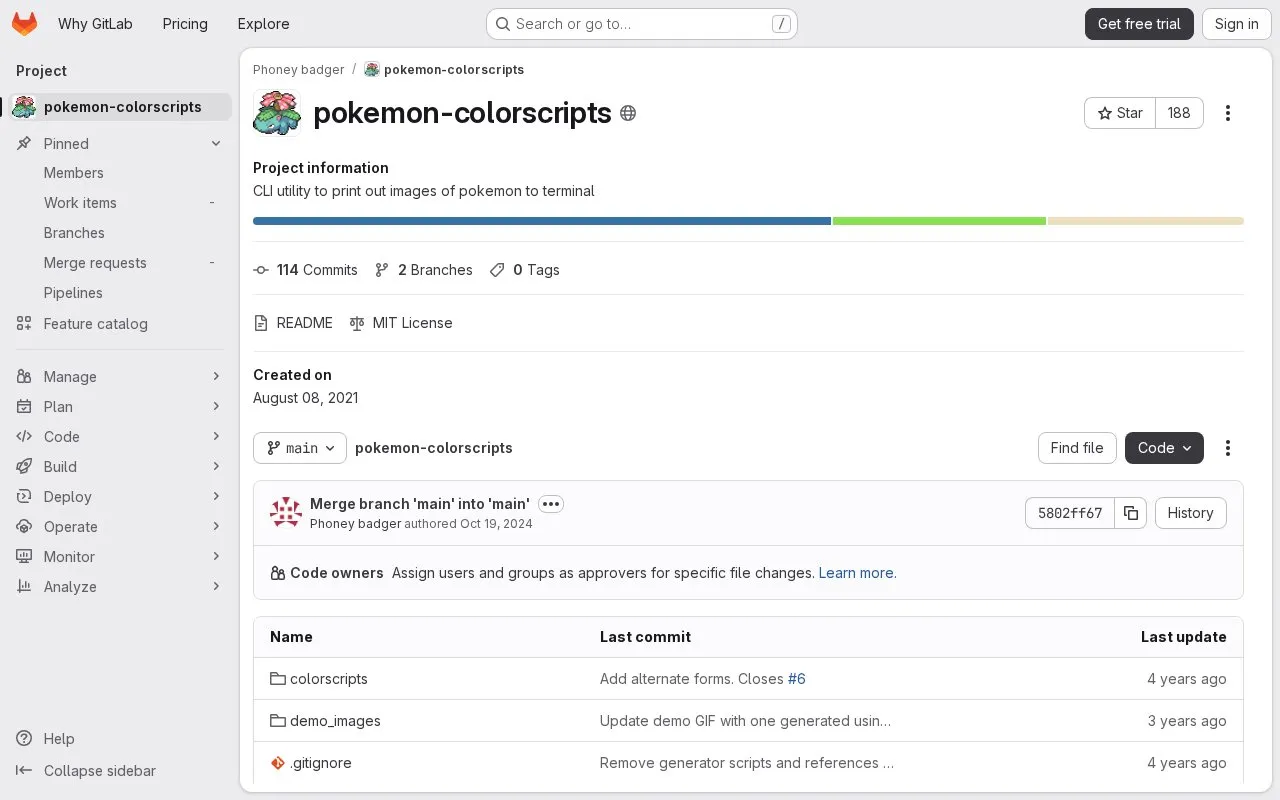Expand the Build section
Viewport: 1280px width, 800px height.
point(120,467)
